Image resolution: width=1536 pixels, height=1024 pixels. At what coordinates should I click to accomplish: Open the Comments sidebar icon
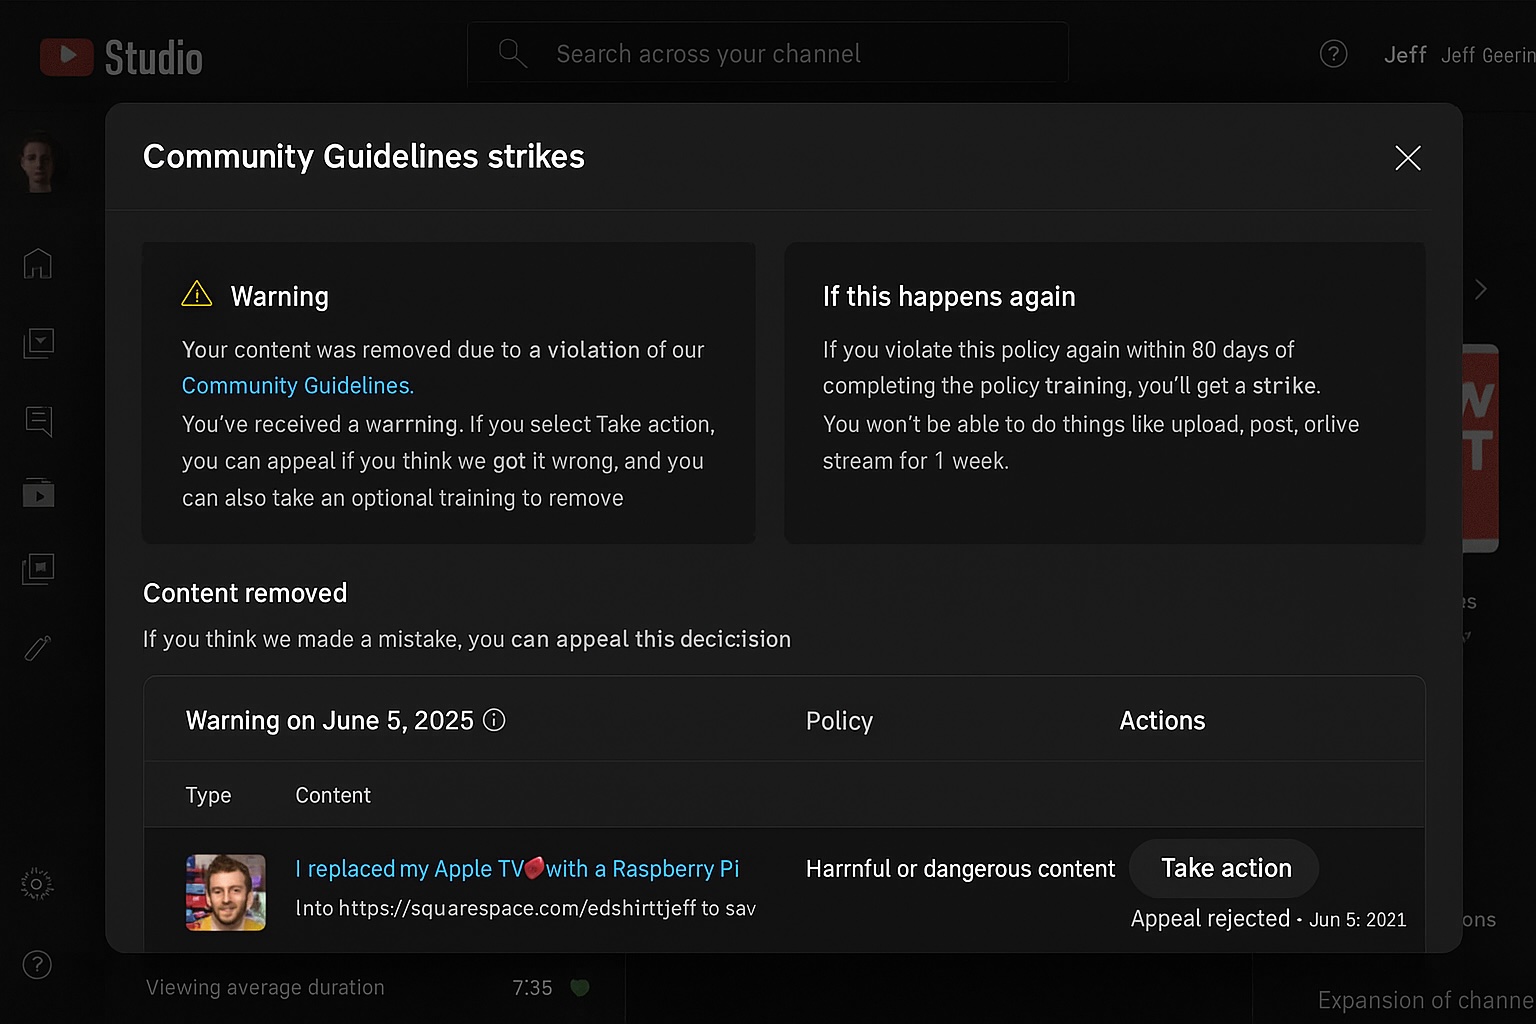pyautogui.click(x=38, y=421)
